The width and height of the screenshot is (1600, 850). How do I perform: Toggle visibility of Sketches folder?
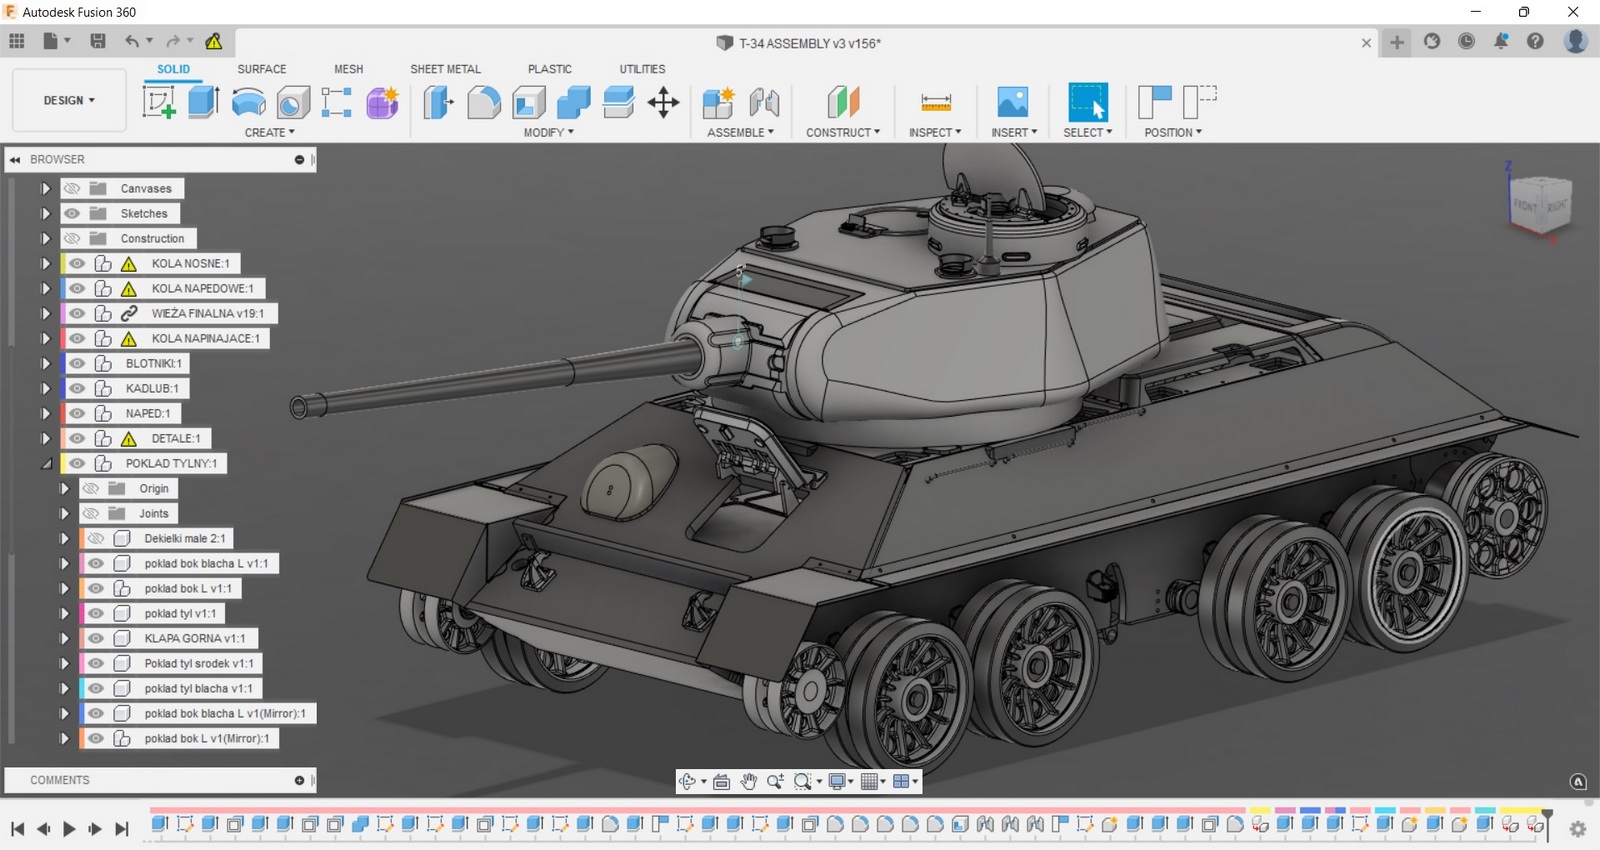click(72, 213)
